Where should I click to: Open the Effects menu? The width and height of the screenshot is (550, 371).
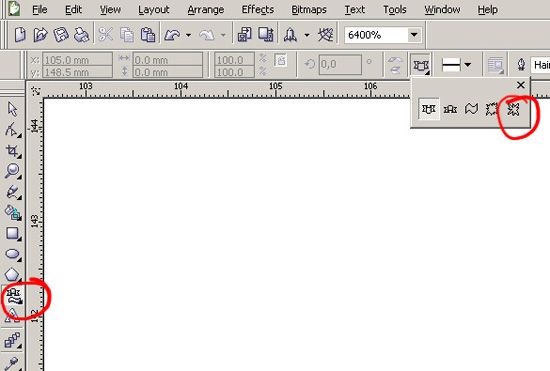[257, 10]
